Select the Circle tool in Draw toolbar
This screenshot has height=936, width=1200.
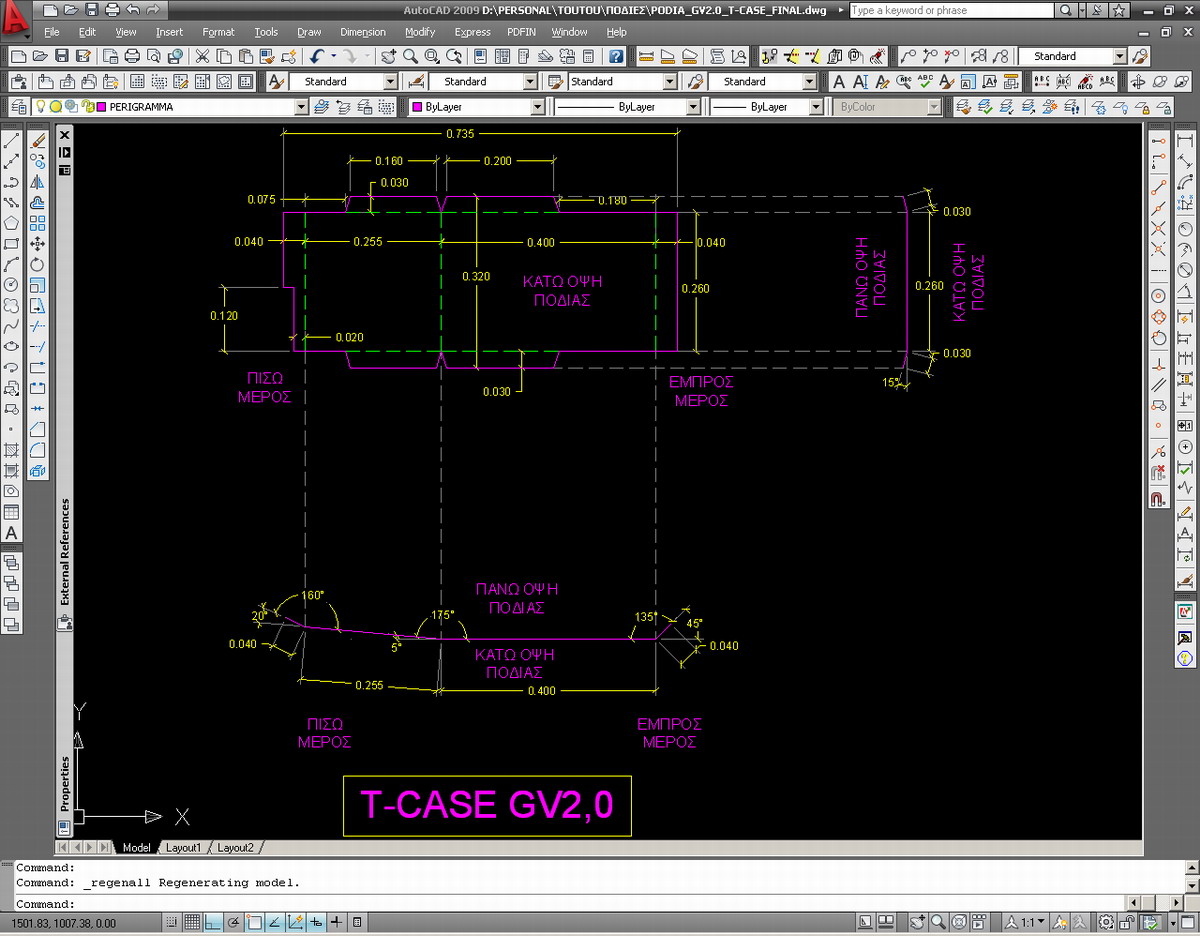point(12,284)
